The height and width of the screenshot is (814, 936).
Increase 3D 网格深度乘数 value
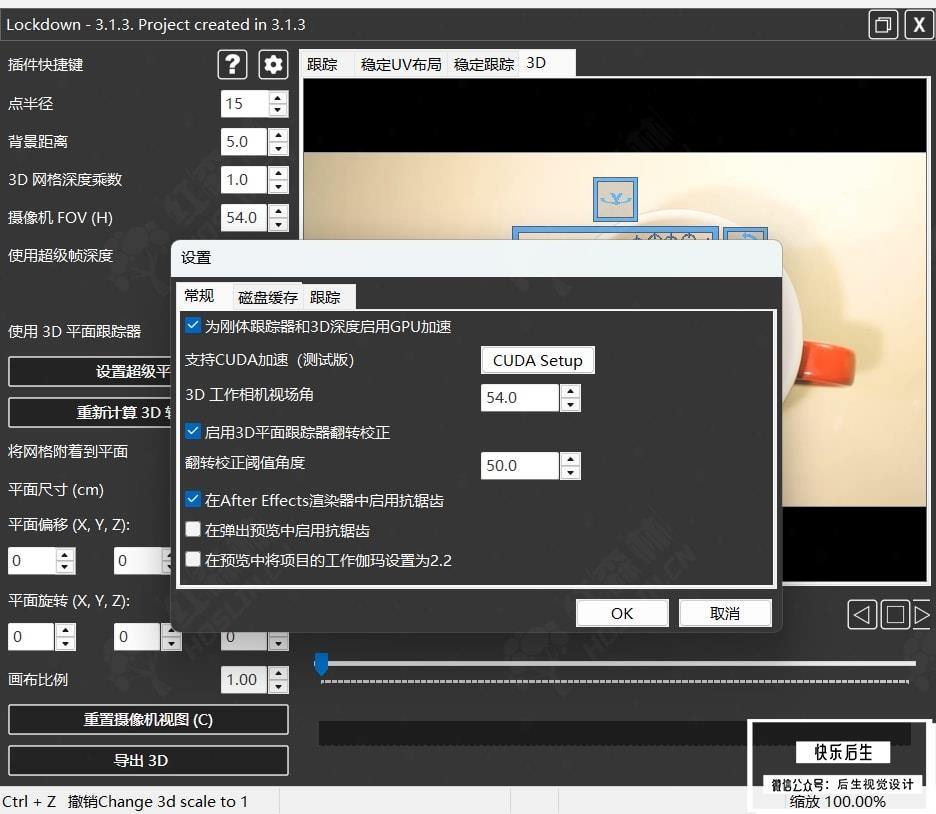click(x=278, y=174)
